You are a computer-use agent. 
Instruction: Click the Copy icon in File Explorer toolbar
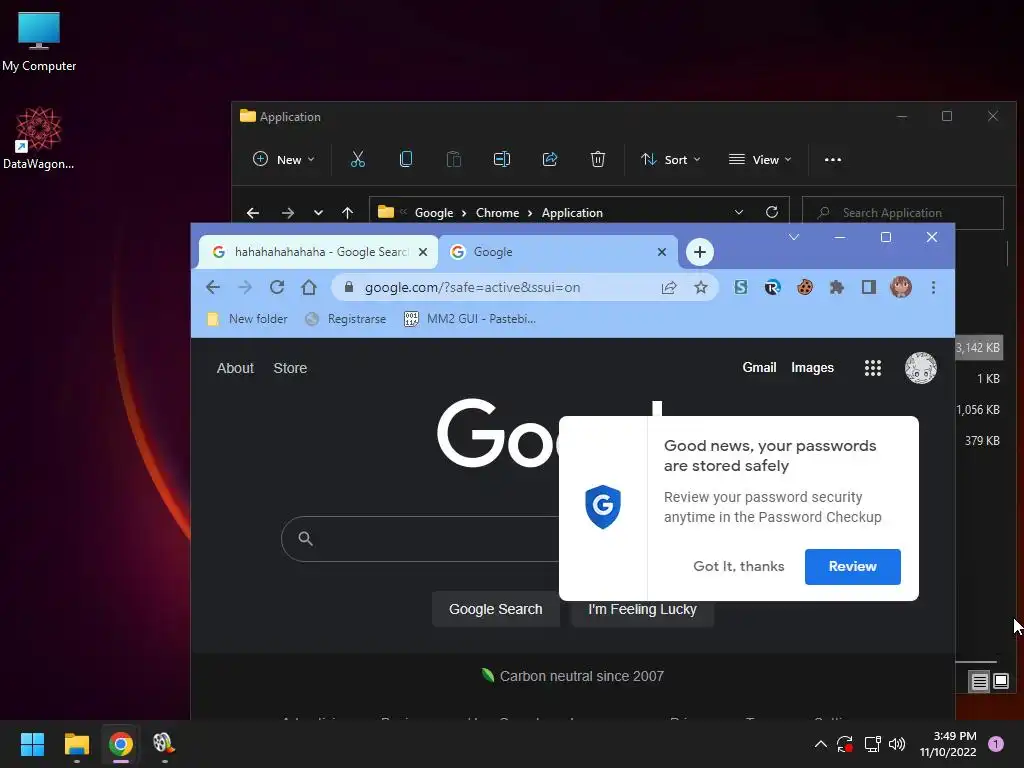pyautogui.click(x=406, y=159)
